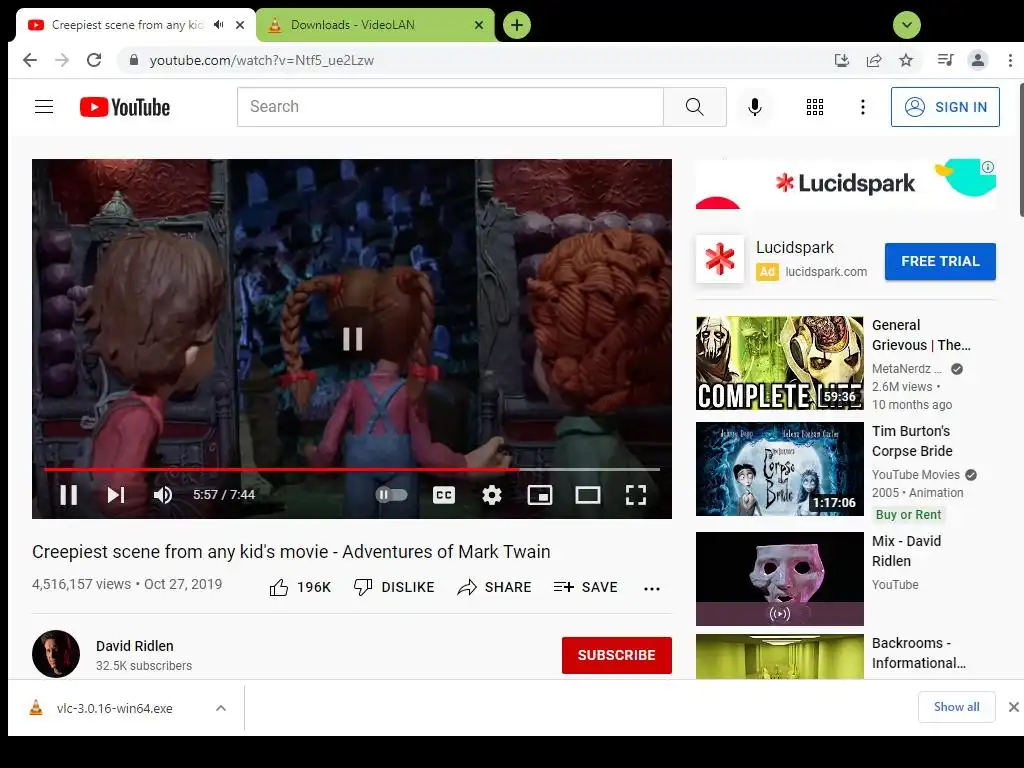1024x768 pixels.
Task: Open the YouTube hamburger guide menu
Action: (x=44, y=106)
